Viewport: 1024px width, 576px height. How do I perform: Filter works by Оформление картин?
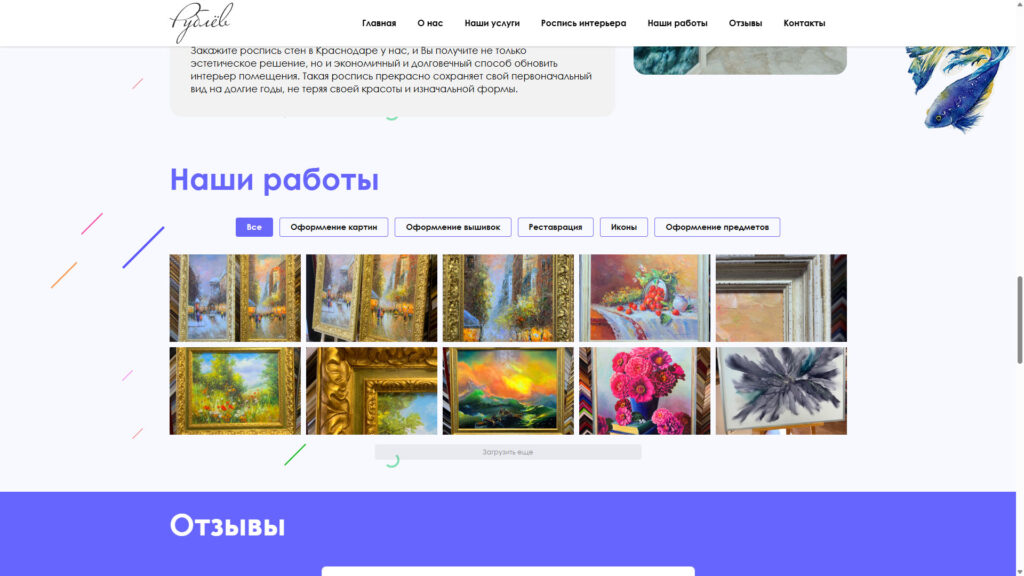point(334,227)
